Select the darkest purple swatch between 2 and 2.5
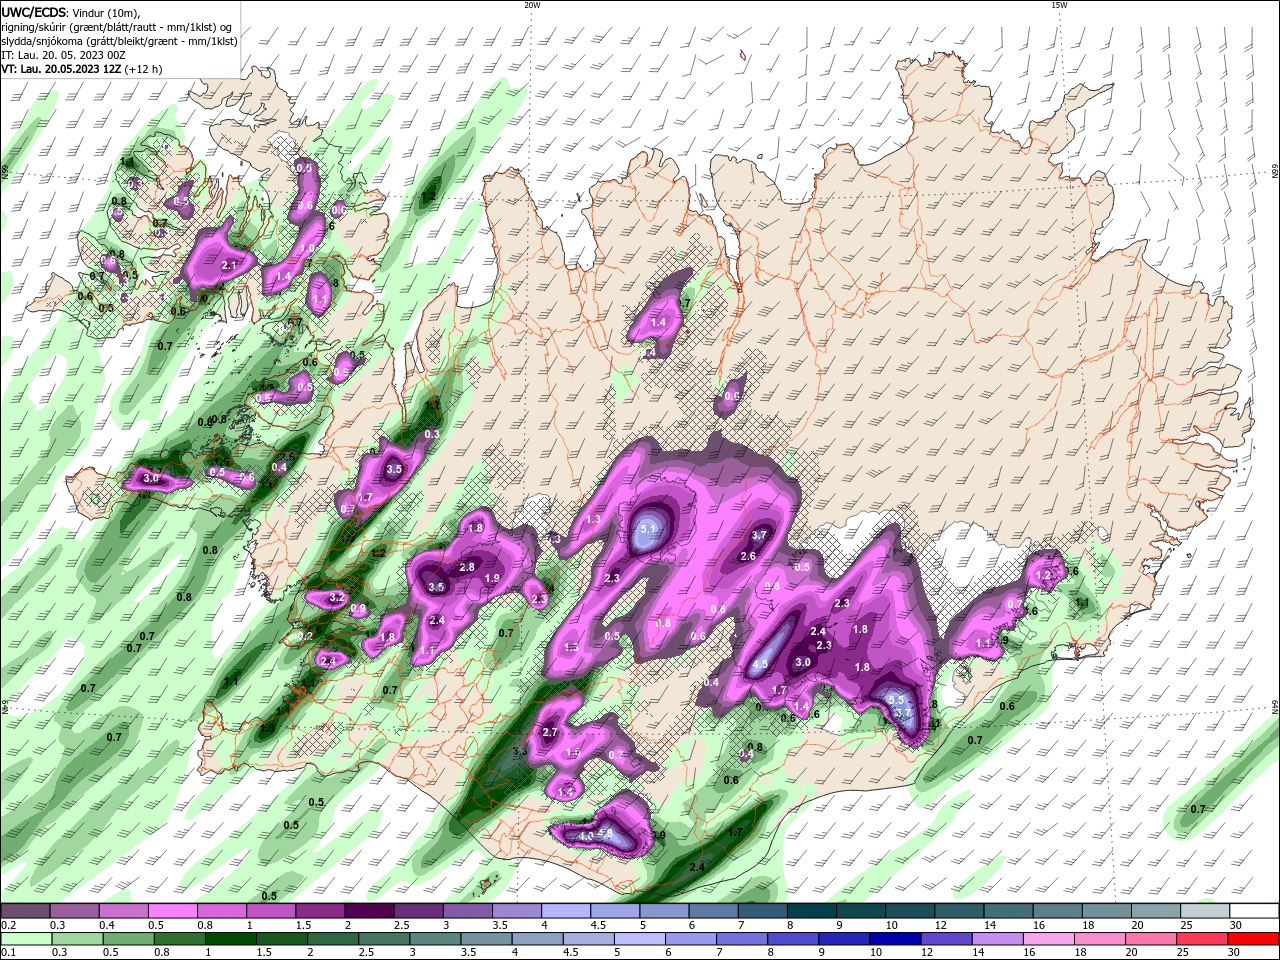This screenshot has height=960, width=1280. tap(369, 910)
